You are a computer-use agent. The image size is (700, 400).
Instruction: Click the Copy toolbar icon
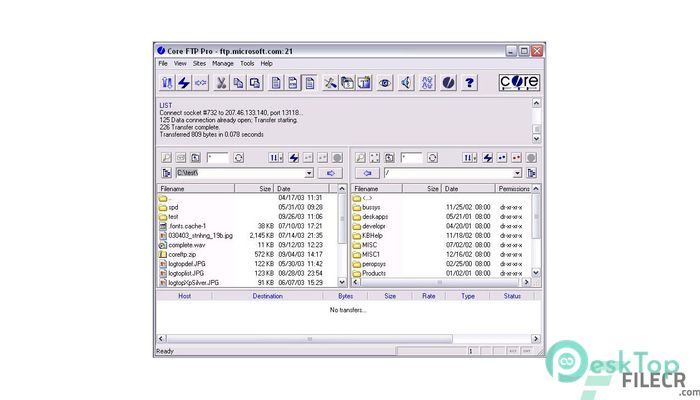tap(238, 83)
